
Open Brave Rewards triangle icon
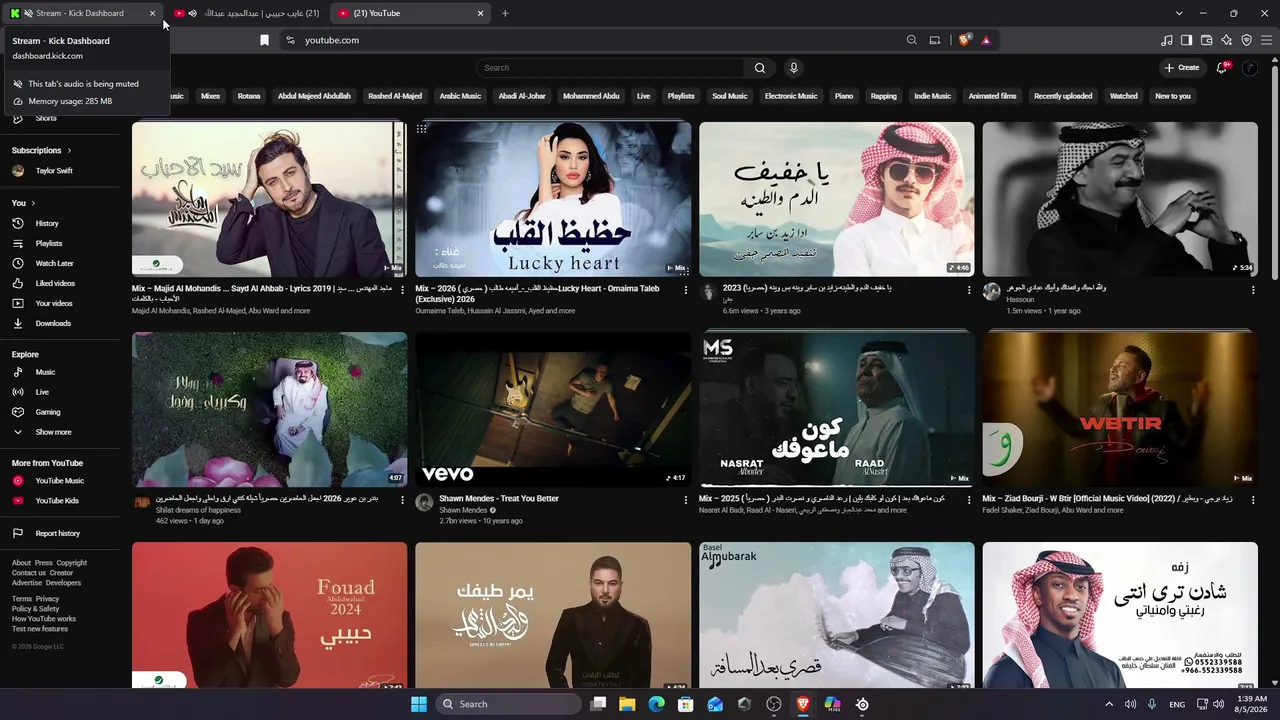click(986, 40)
